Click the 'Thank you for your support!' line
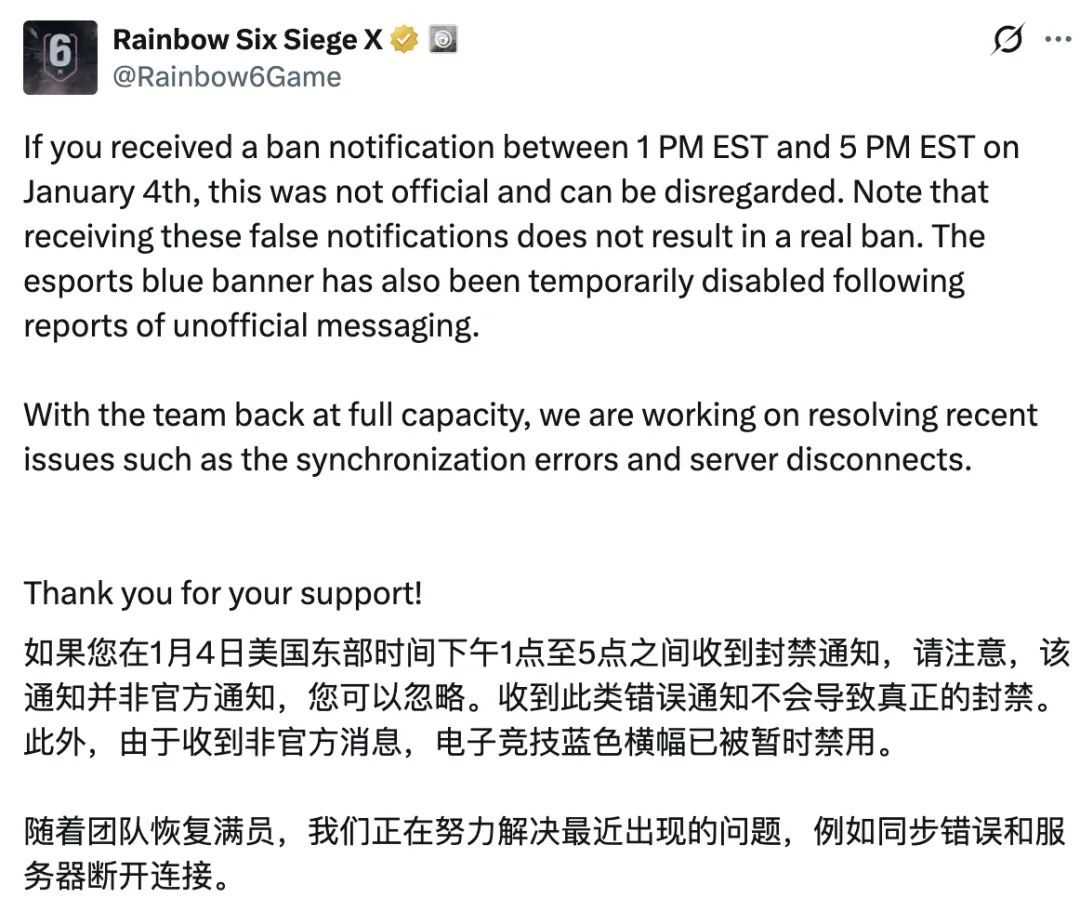1080x911 pixels. pyautogui.click(x=222, y=593)
